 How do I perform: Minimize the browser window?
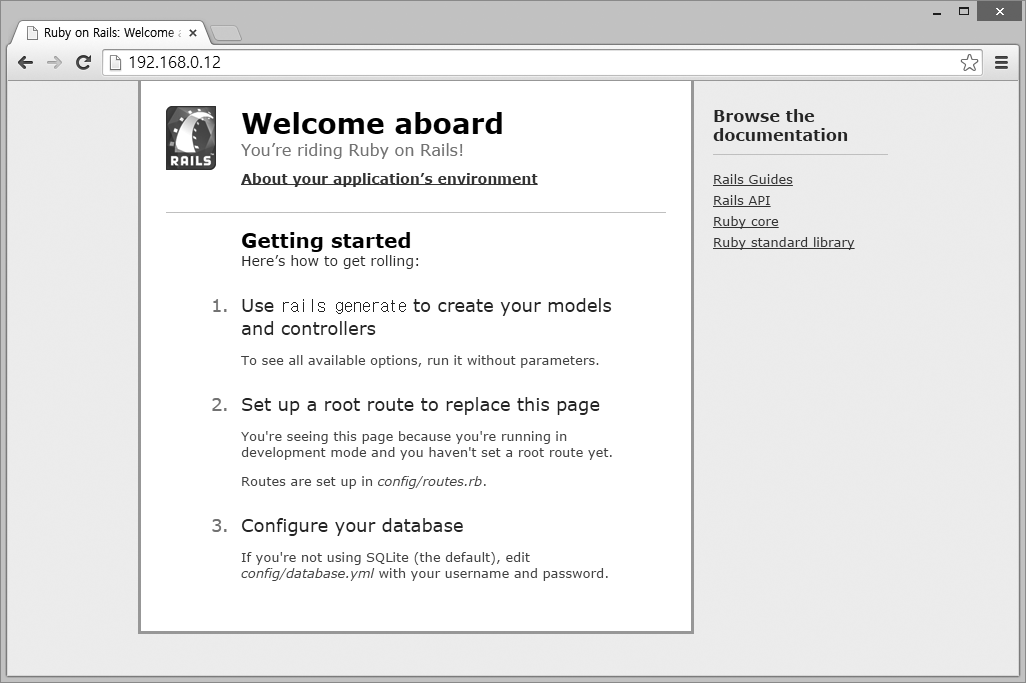[x=936, y=12]
